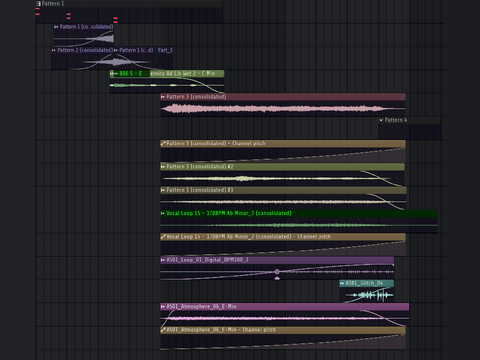Select the Pattern 3 (consolidated) #3 clip title
Viewport: 480px width, 360px height.
click(x=200, y=190)
